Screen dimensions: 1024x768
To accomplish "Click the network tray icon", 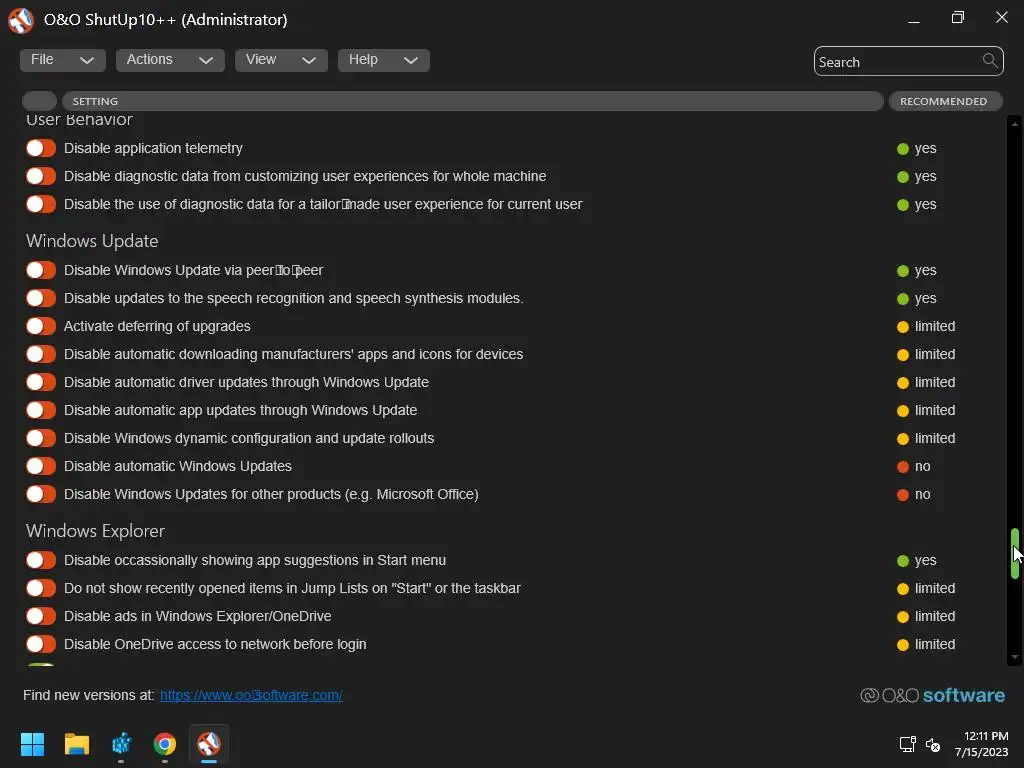I will (x=907, y=744).
